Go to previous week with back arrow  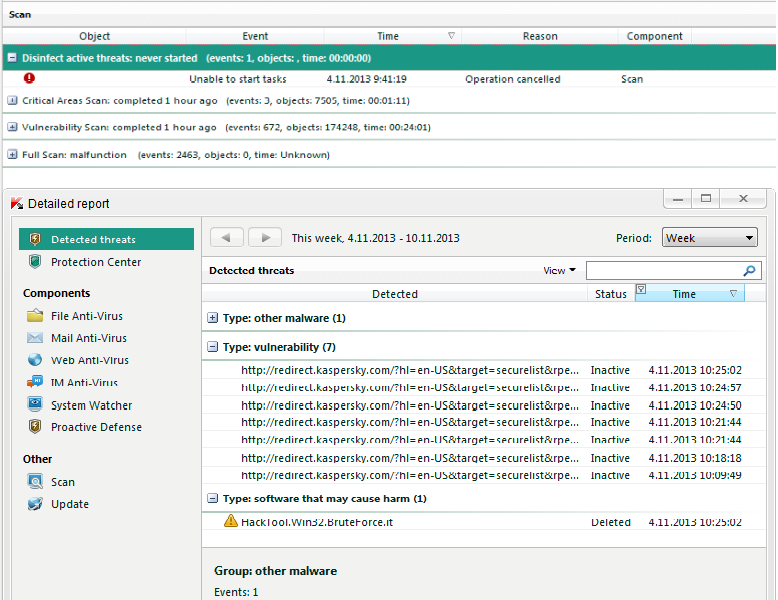[x=227, y=238]
